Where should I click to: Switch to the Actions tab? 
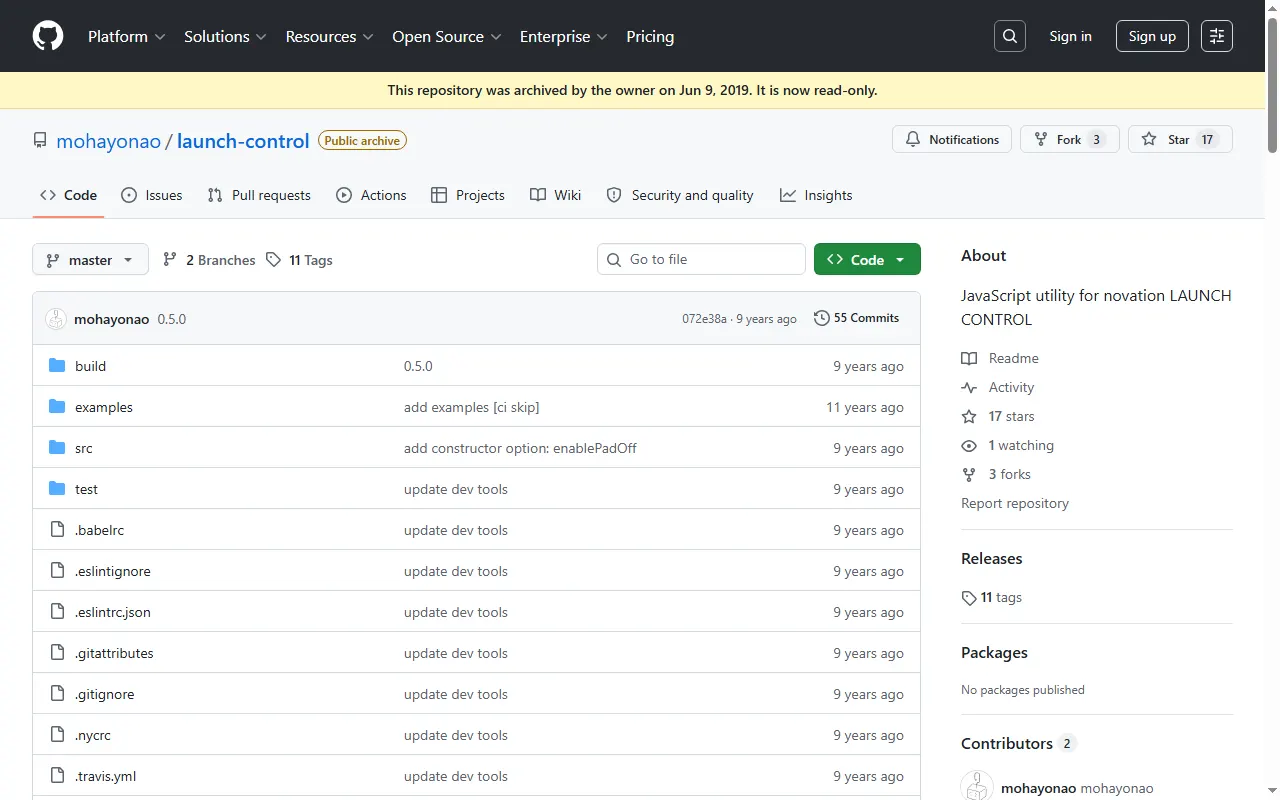371,195
